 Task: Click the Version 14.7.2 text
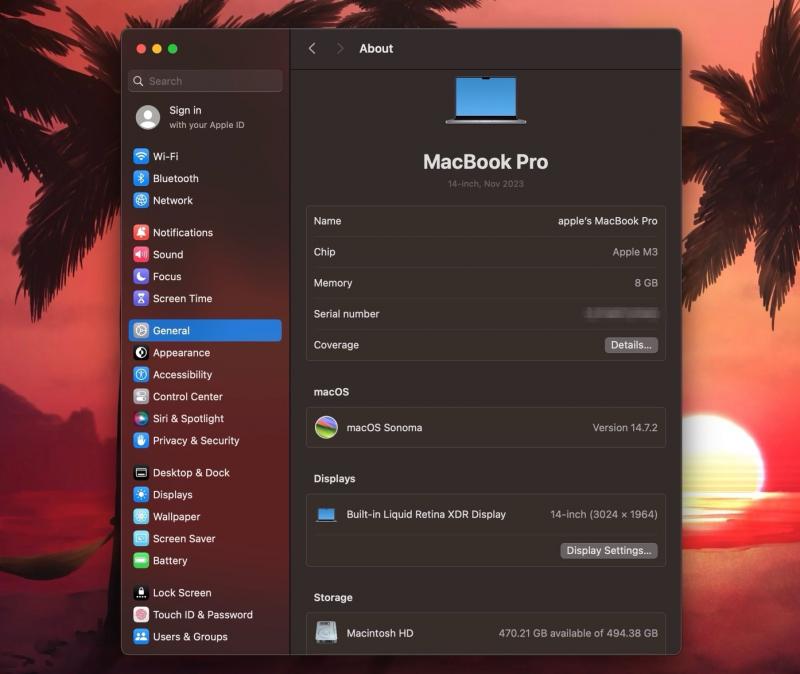tap(625, 428)
